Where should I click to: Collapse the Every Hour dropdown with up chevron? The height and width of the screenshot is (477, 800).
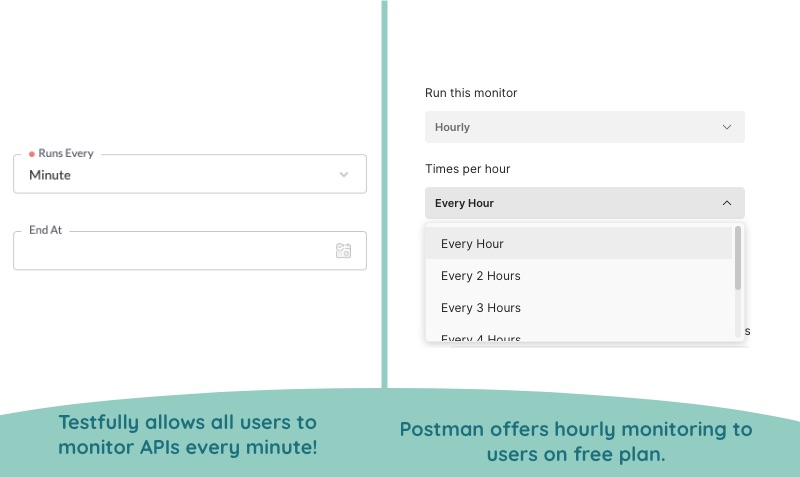point(727,203)
